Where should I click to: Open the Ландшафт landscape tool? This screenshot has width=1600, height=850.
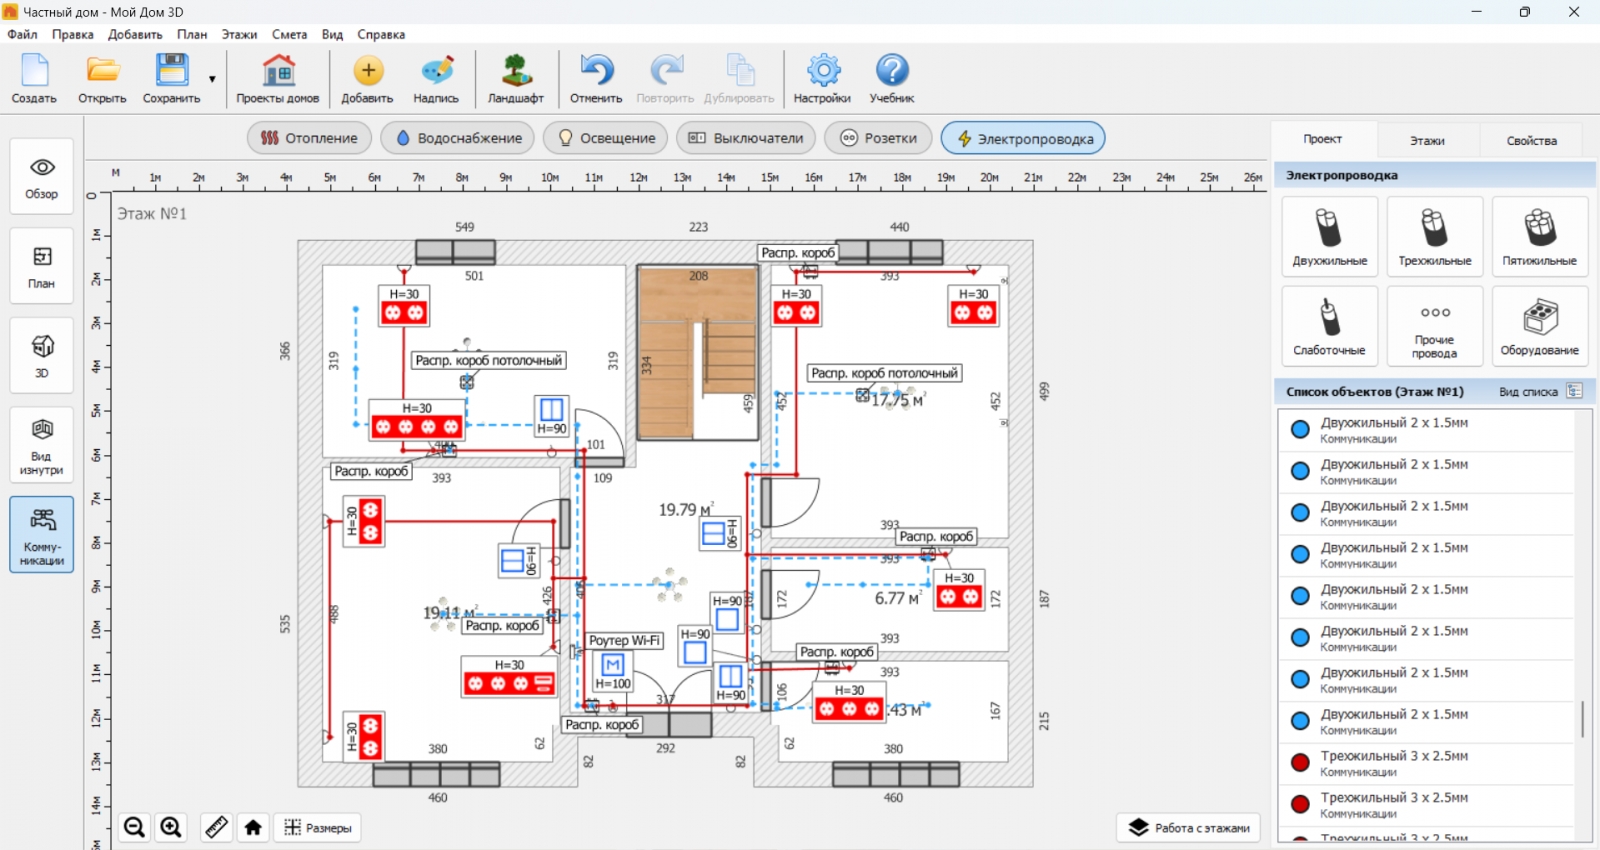[x=516, y=79]
